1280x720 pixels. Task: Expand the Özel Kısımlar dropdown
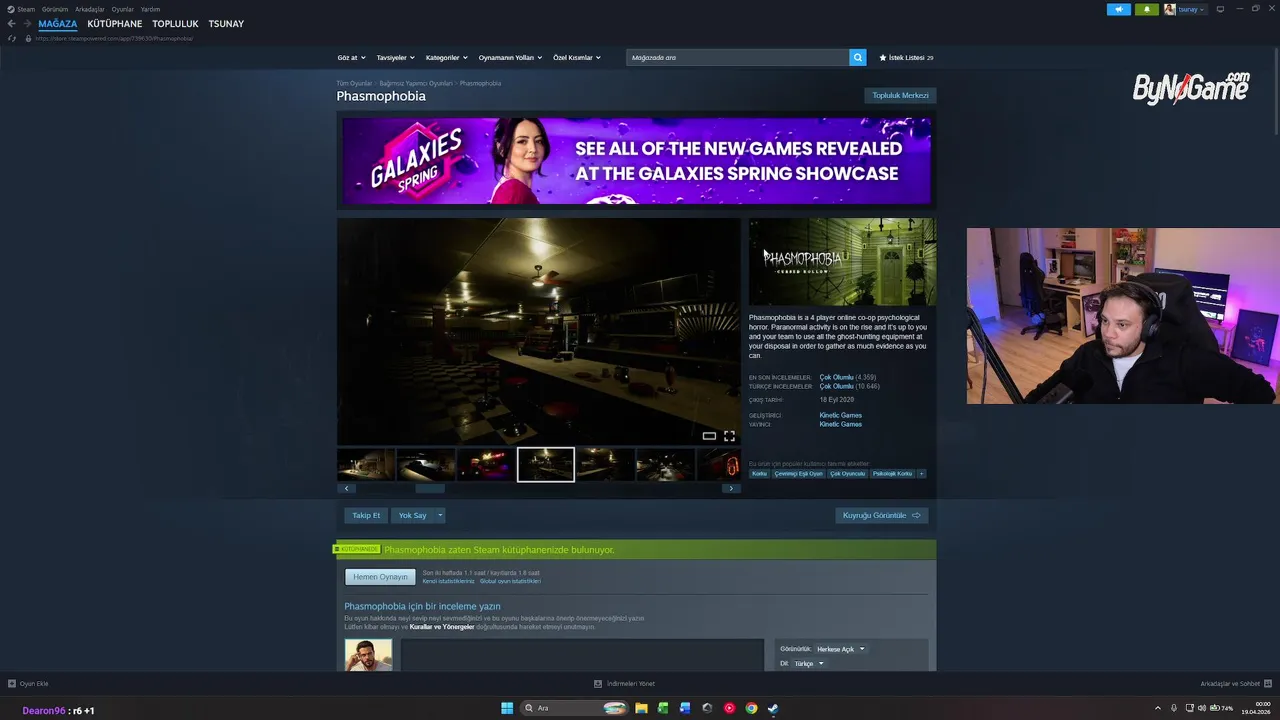point(577,57)
